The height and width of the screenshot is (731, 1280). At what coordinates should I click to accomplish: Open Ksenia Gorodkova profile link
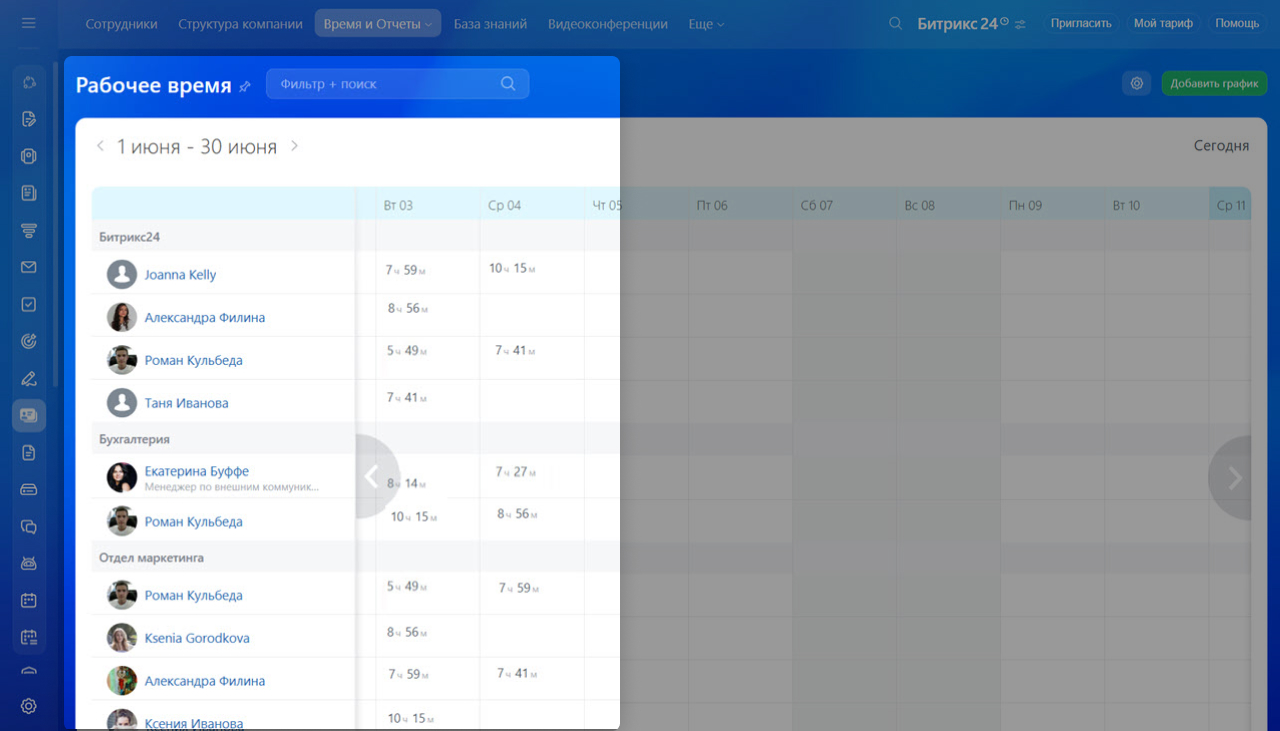[x=197, y=638]
